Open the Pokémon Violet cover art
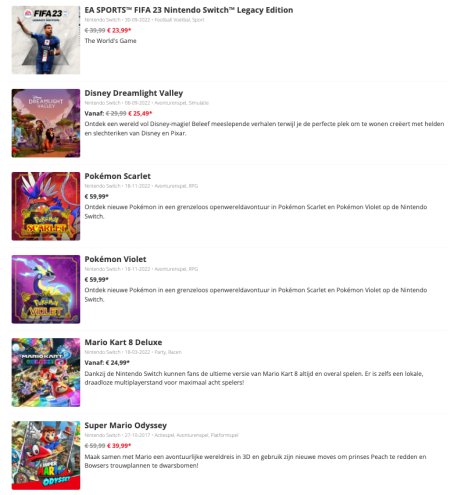Screen dimensions: 475x495 tap(46, 289)
